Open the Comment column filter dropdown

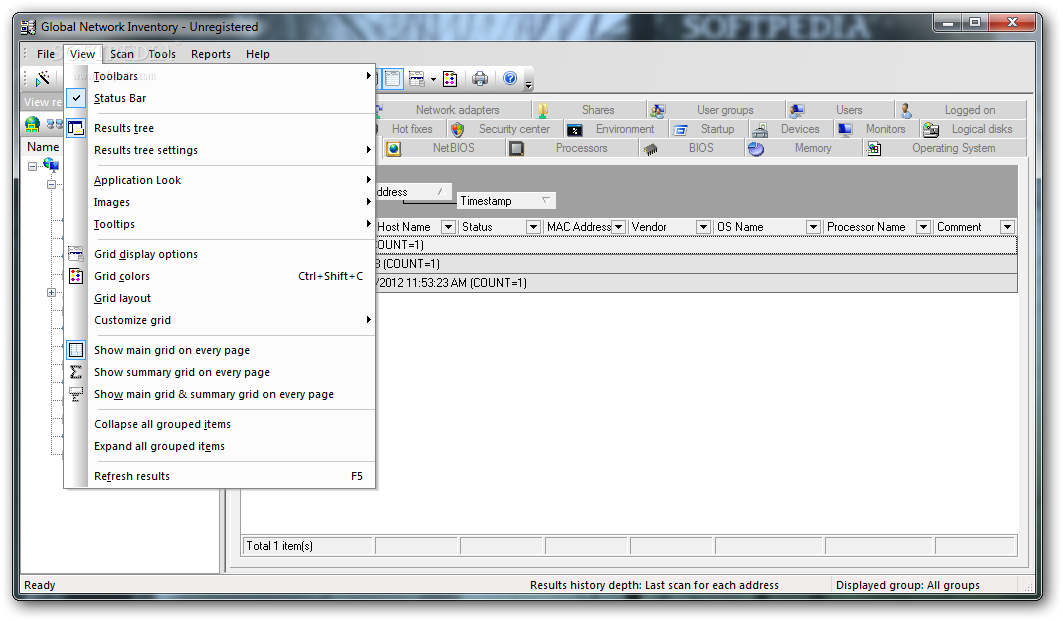1007,227
